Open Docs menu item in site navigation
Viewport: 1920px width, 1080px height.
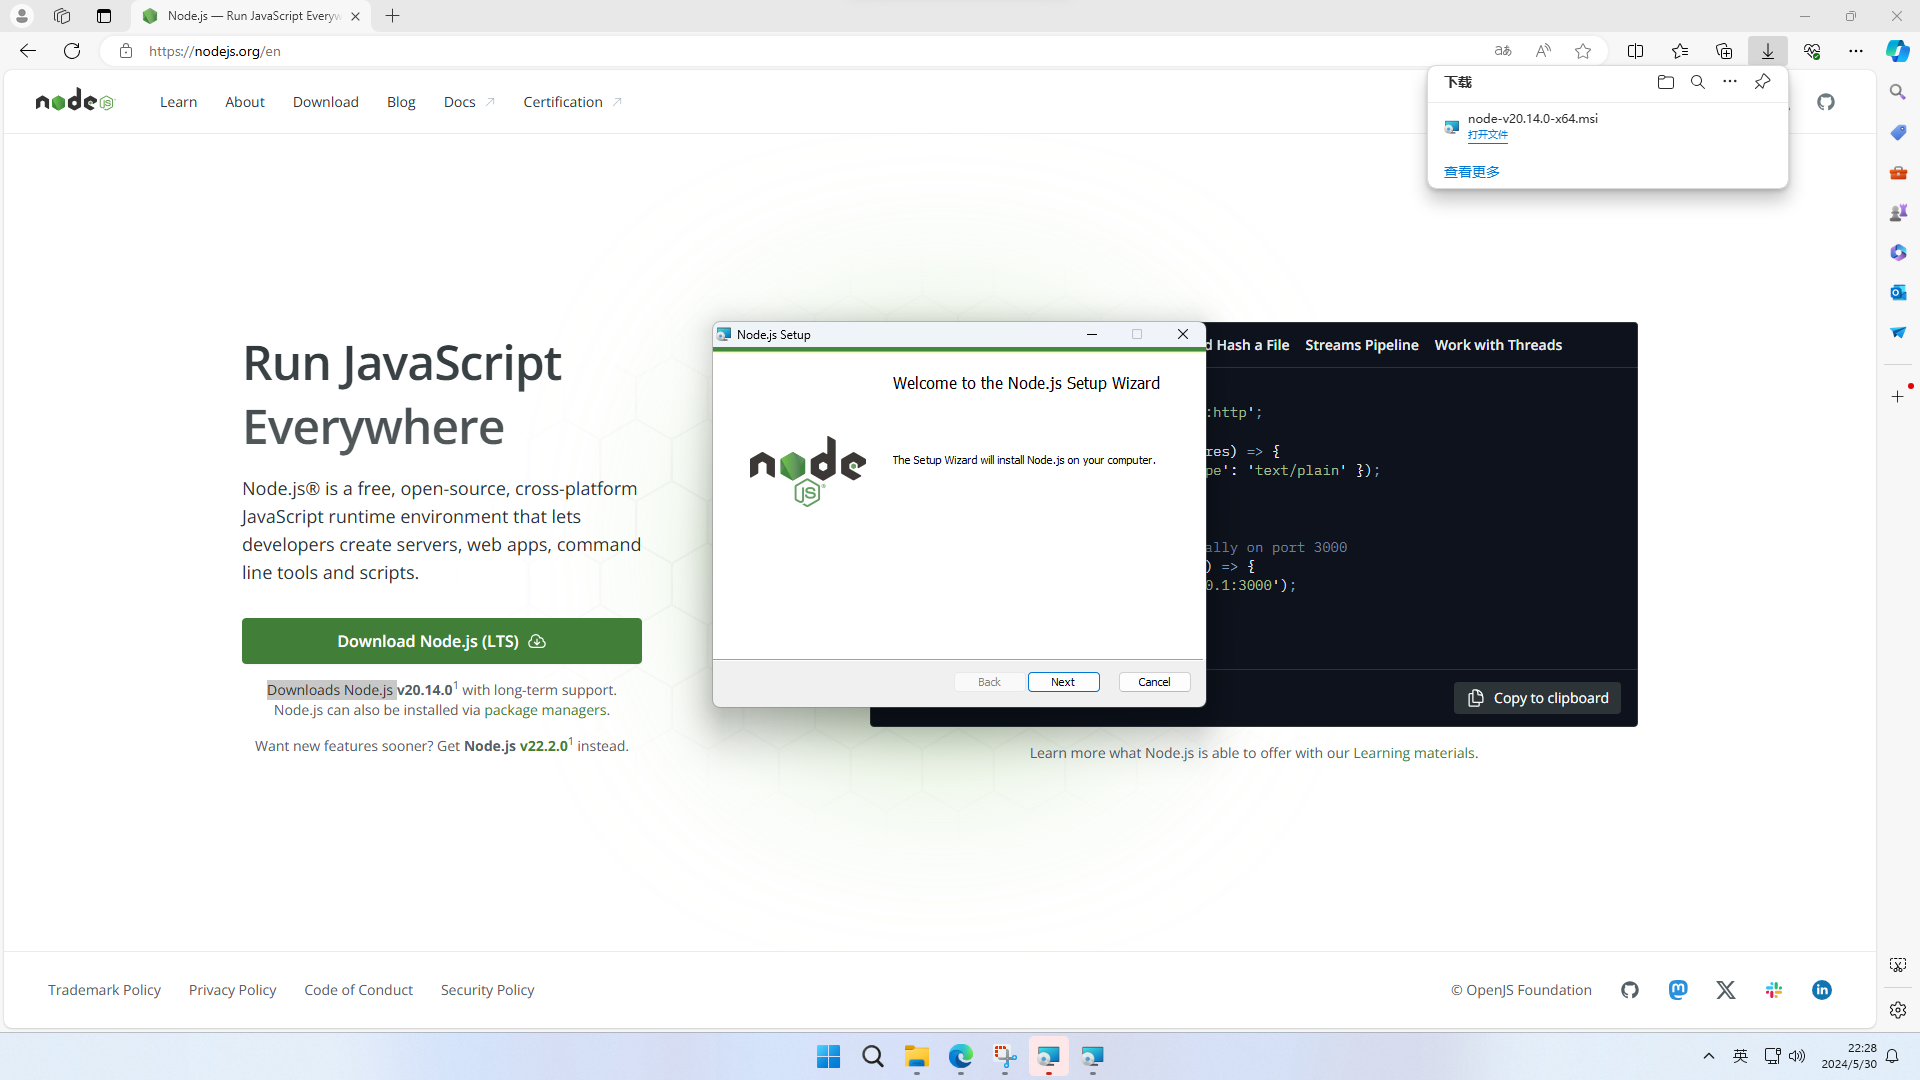click(x=460, y=102)
